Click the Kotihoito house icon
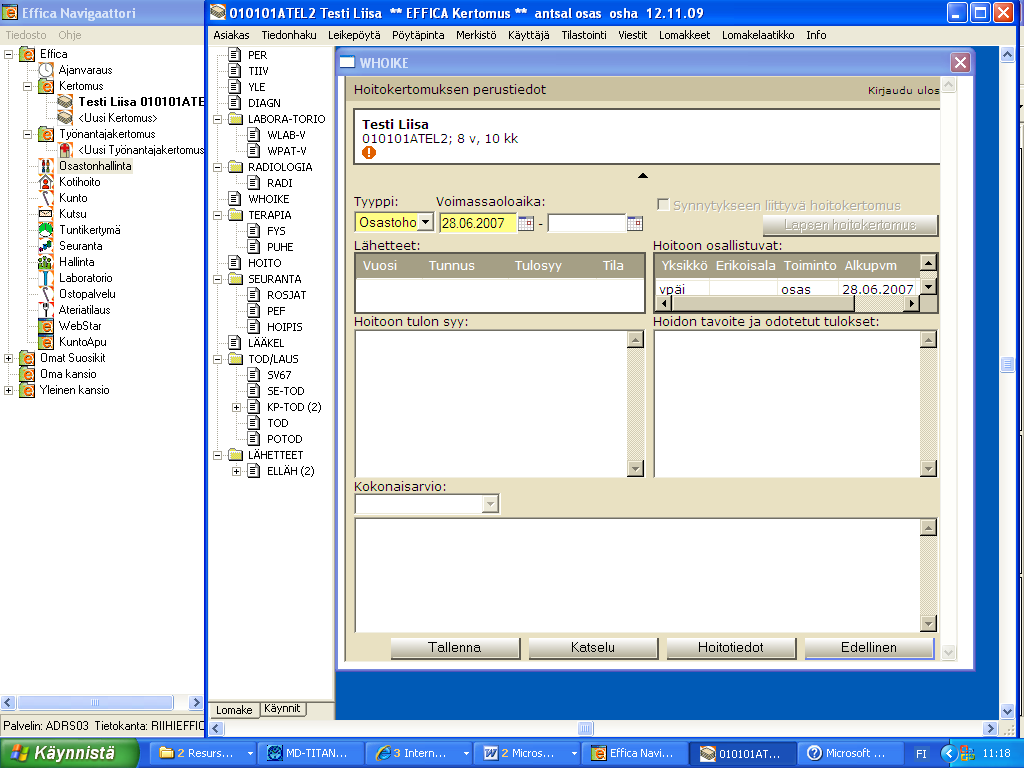The image size is (1024, 768). point(46,182)
